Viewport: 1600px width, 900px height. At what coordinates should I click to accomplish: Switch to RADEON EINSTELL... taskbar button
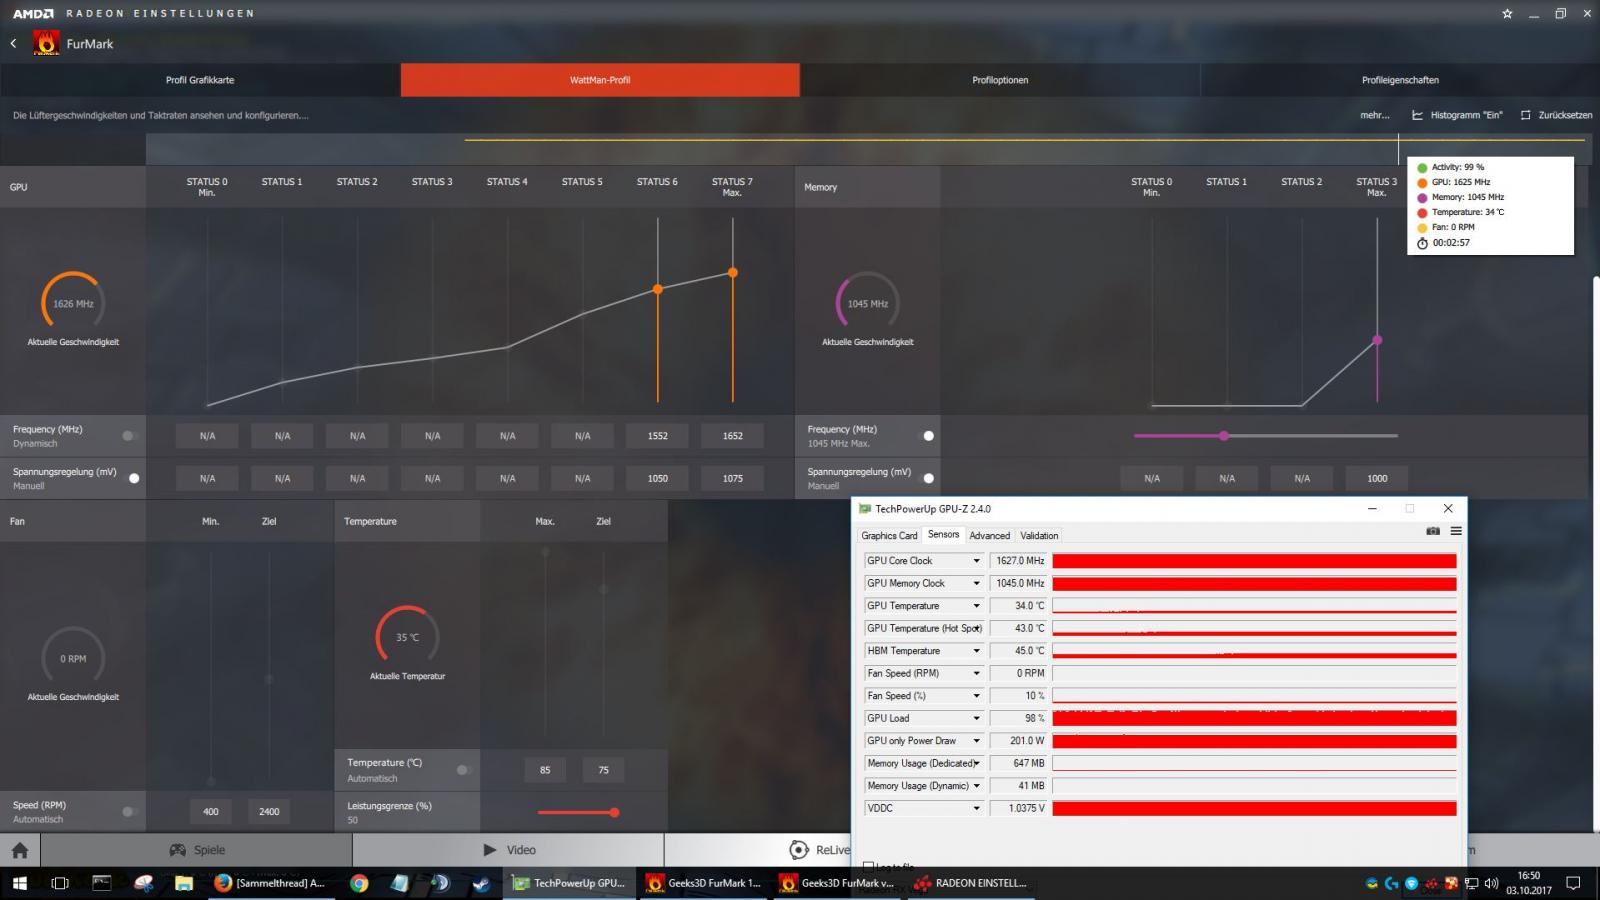(x=971, y=883)
